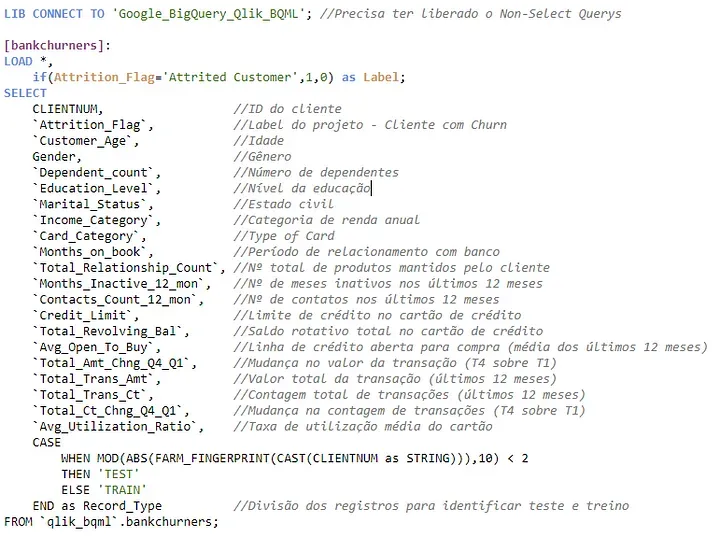The width and height of the screenshot is (720, 537).
Task: Click the `Attrition_Flag` field in SELECT list
Action: pyautogui.click(x=93, y=125)
